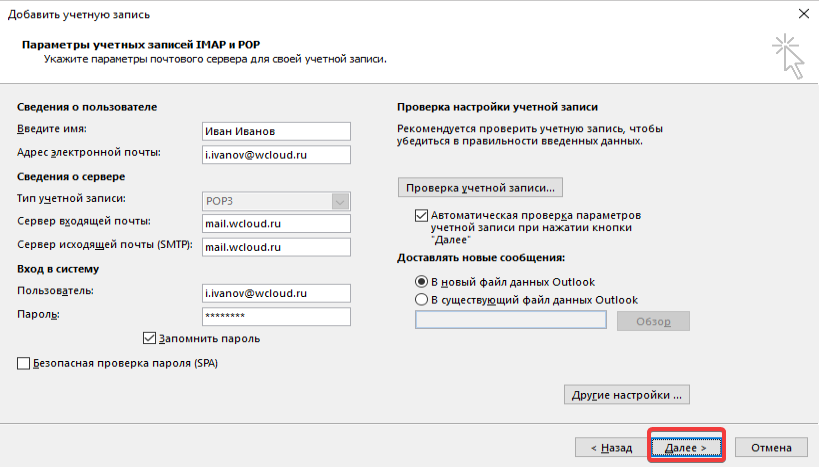Click the Адрес электронной почты input field
Image resolution: width=819 pixels, height=467 pixels.
pyautogui.click(x=275, y=154)
